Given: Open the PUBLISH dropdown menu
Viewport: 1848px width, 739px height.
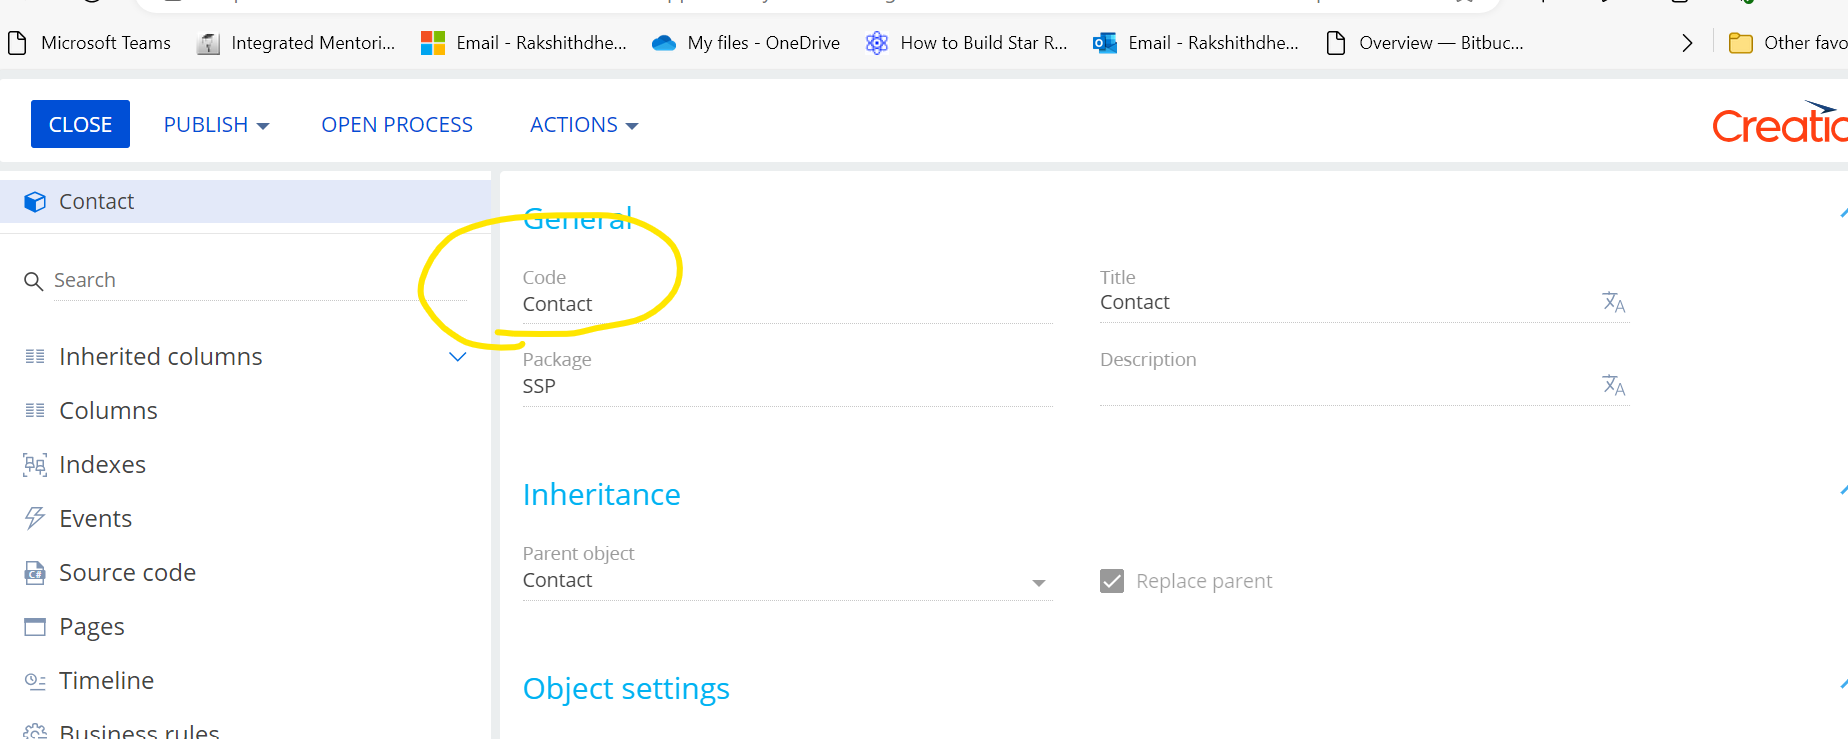Looking at the screenshot, I should (x=216, y=125).
